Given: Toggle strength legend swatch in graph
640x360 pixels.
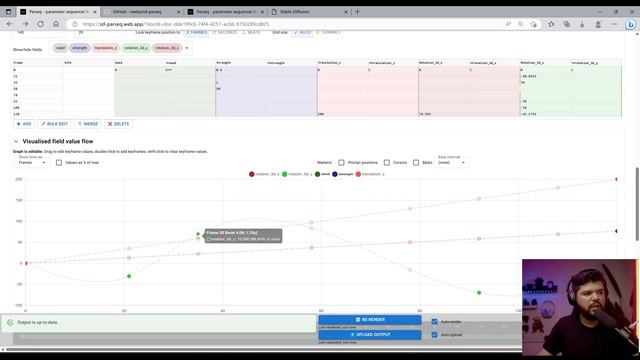Looking at the screenshot, I should (335, 174).
